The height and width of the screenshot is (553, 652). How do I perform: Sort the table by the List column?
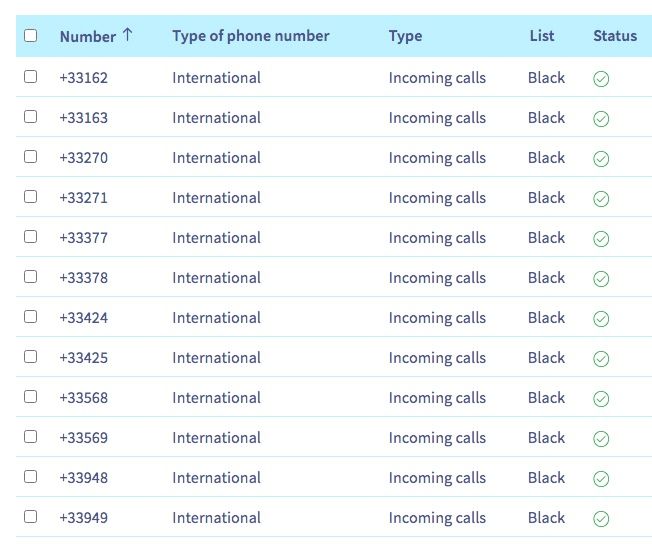pos(542,36)
